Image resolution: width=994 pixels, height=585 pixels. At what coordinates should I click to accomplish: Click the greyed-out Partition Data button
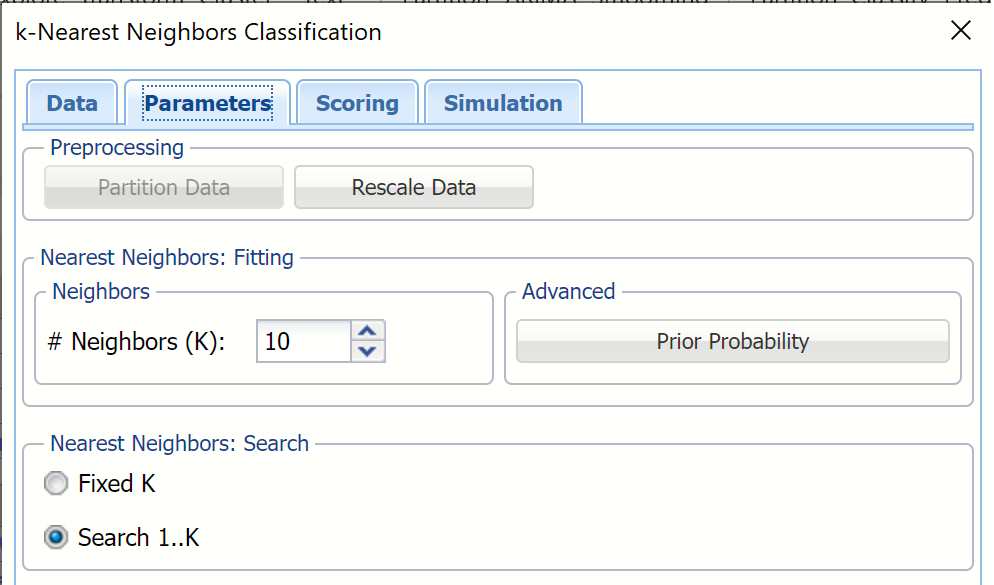click(164, 187)
